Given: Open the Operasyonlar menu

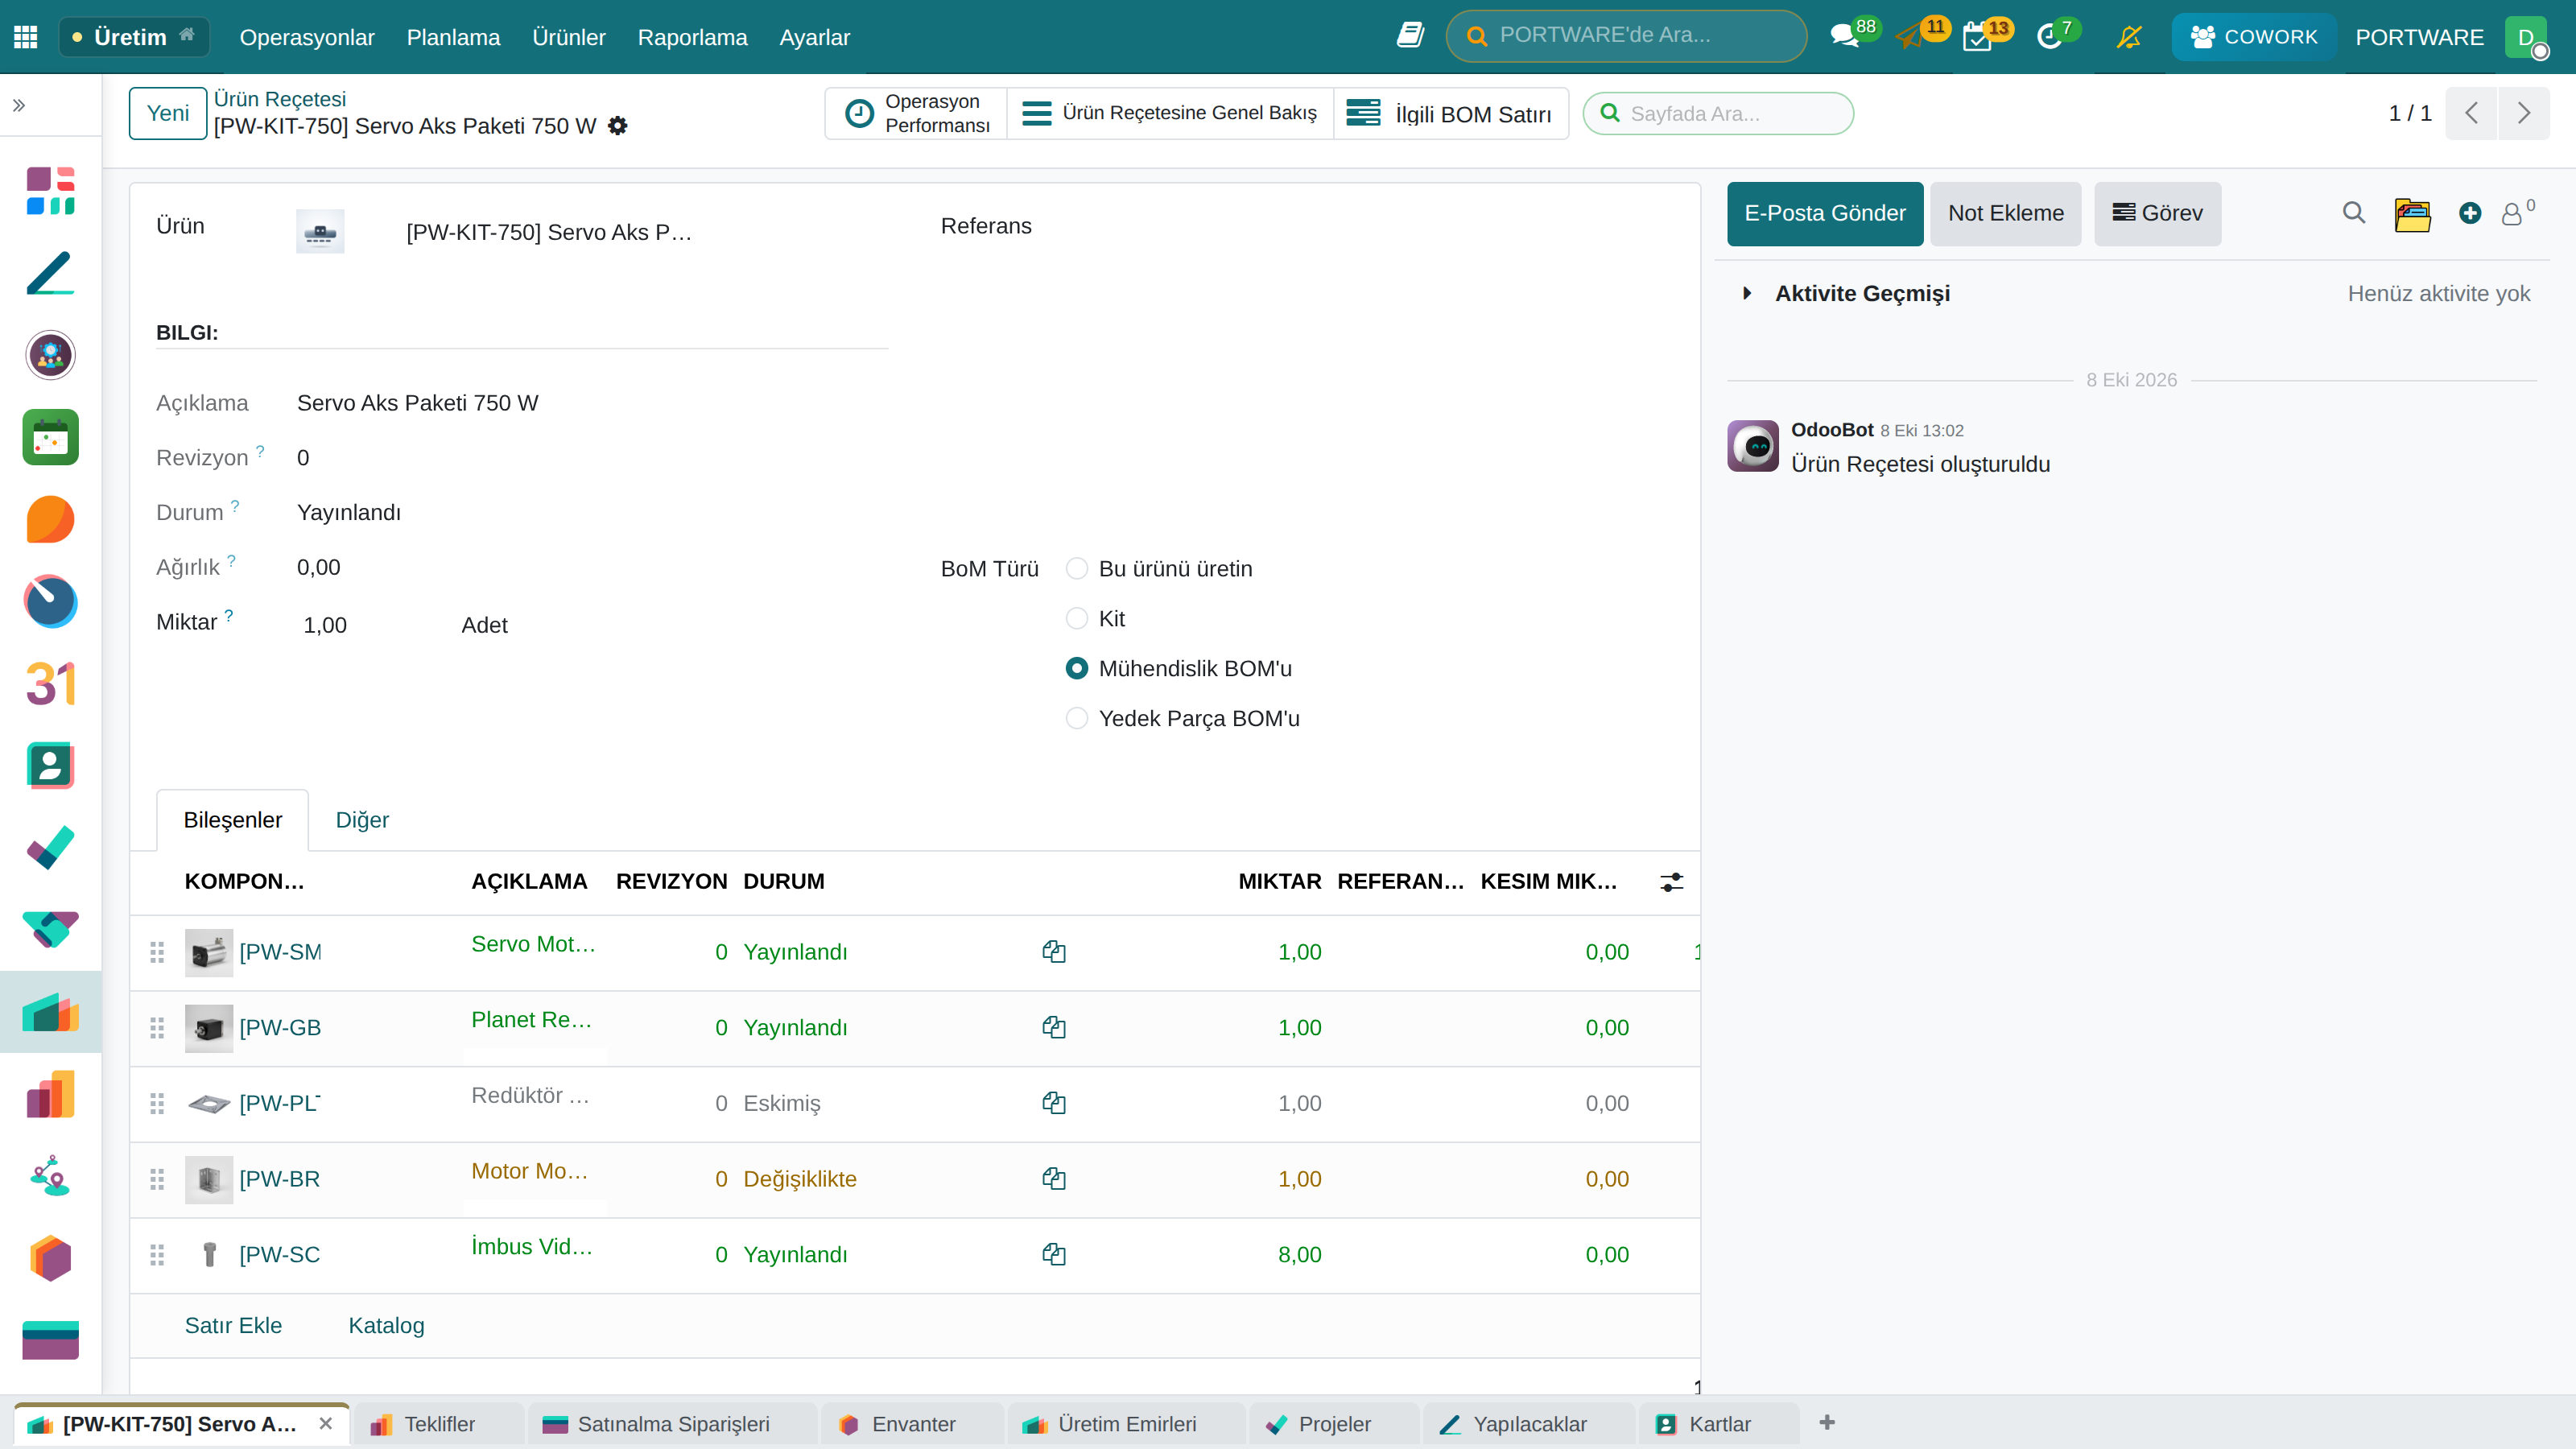Looking at the screenshot, I should 307,37.
